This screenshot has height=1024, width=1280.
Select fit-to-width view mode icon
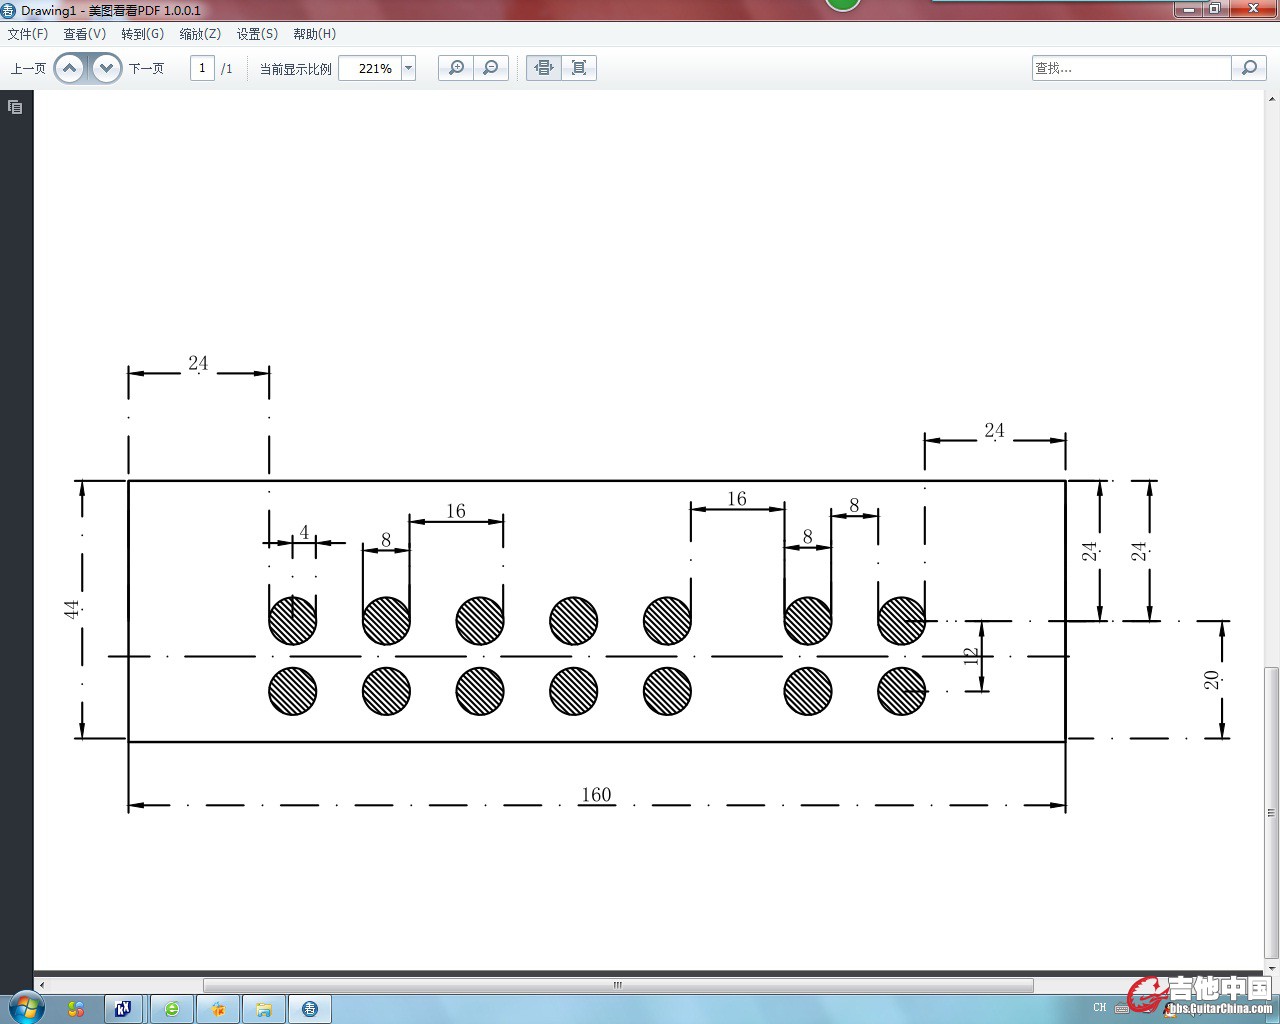pyautogui.click(x=544, y=68)
